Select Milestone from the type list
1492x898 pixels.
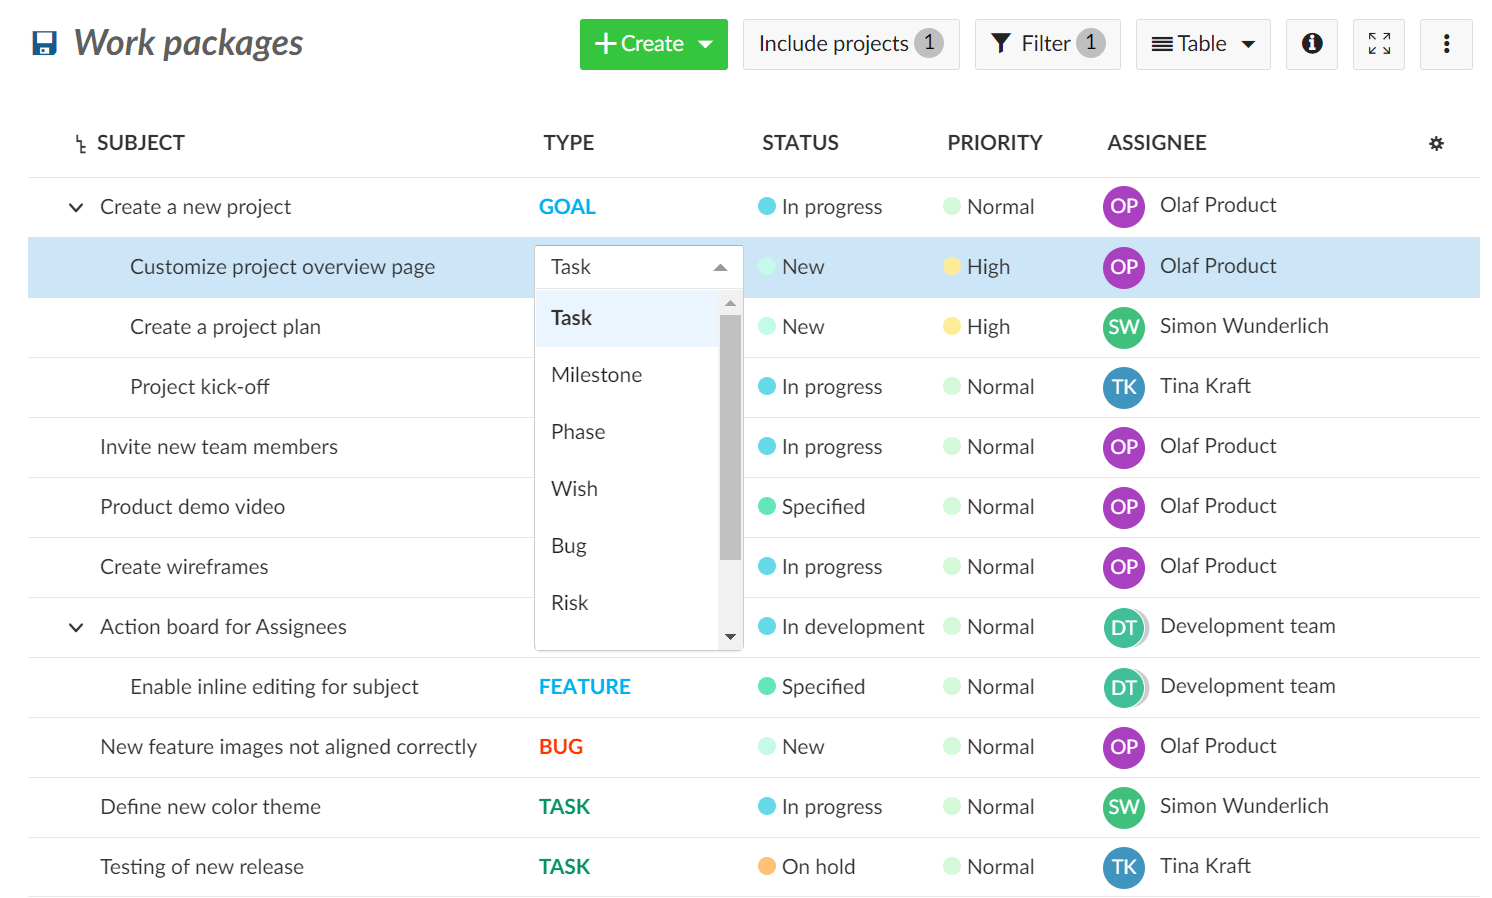(x=597, y=375)
